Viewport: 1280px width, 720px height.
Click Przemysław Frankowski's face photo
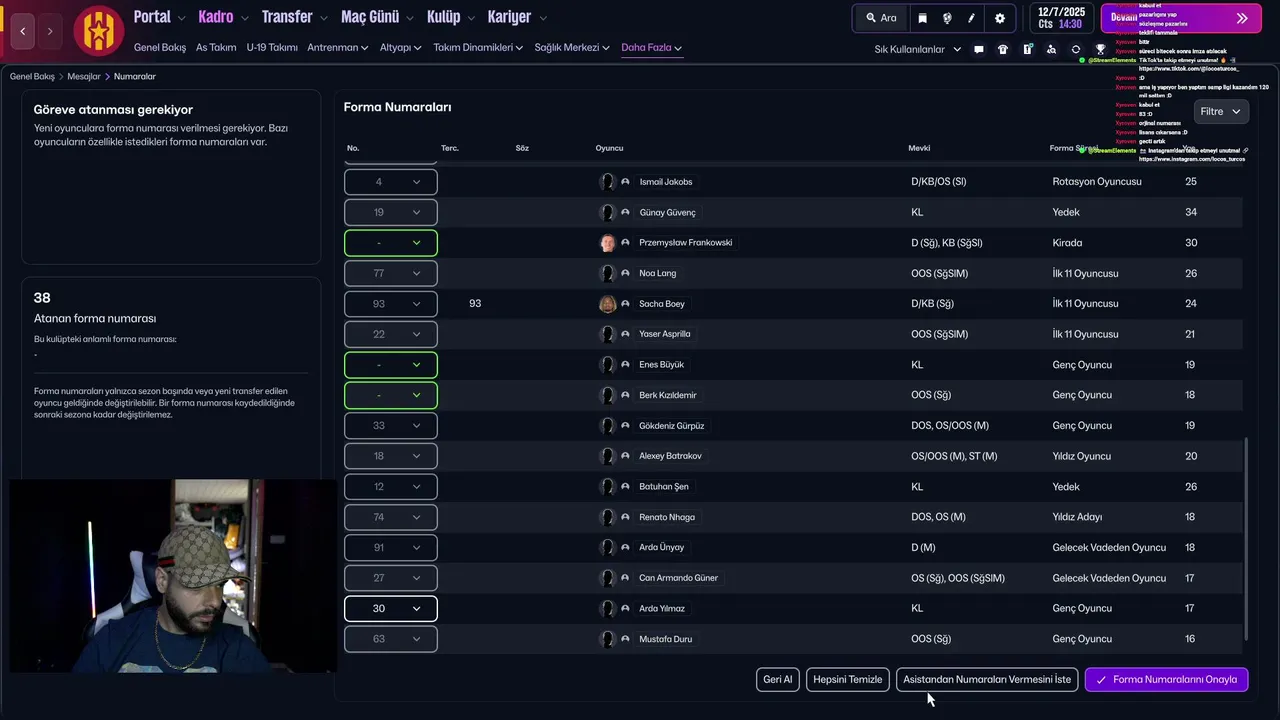pyautogui.click(x=607, y=243)
